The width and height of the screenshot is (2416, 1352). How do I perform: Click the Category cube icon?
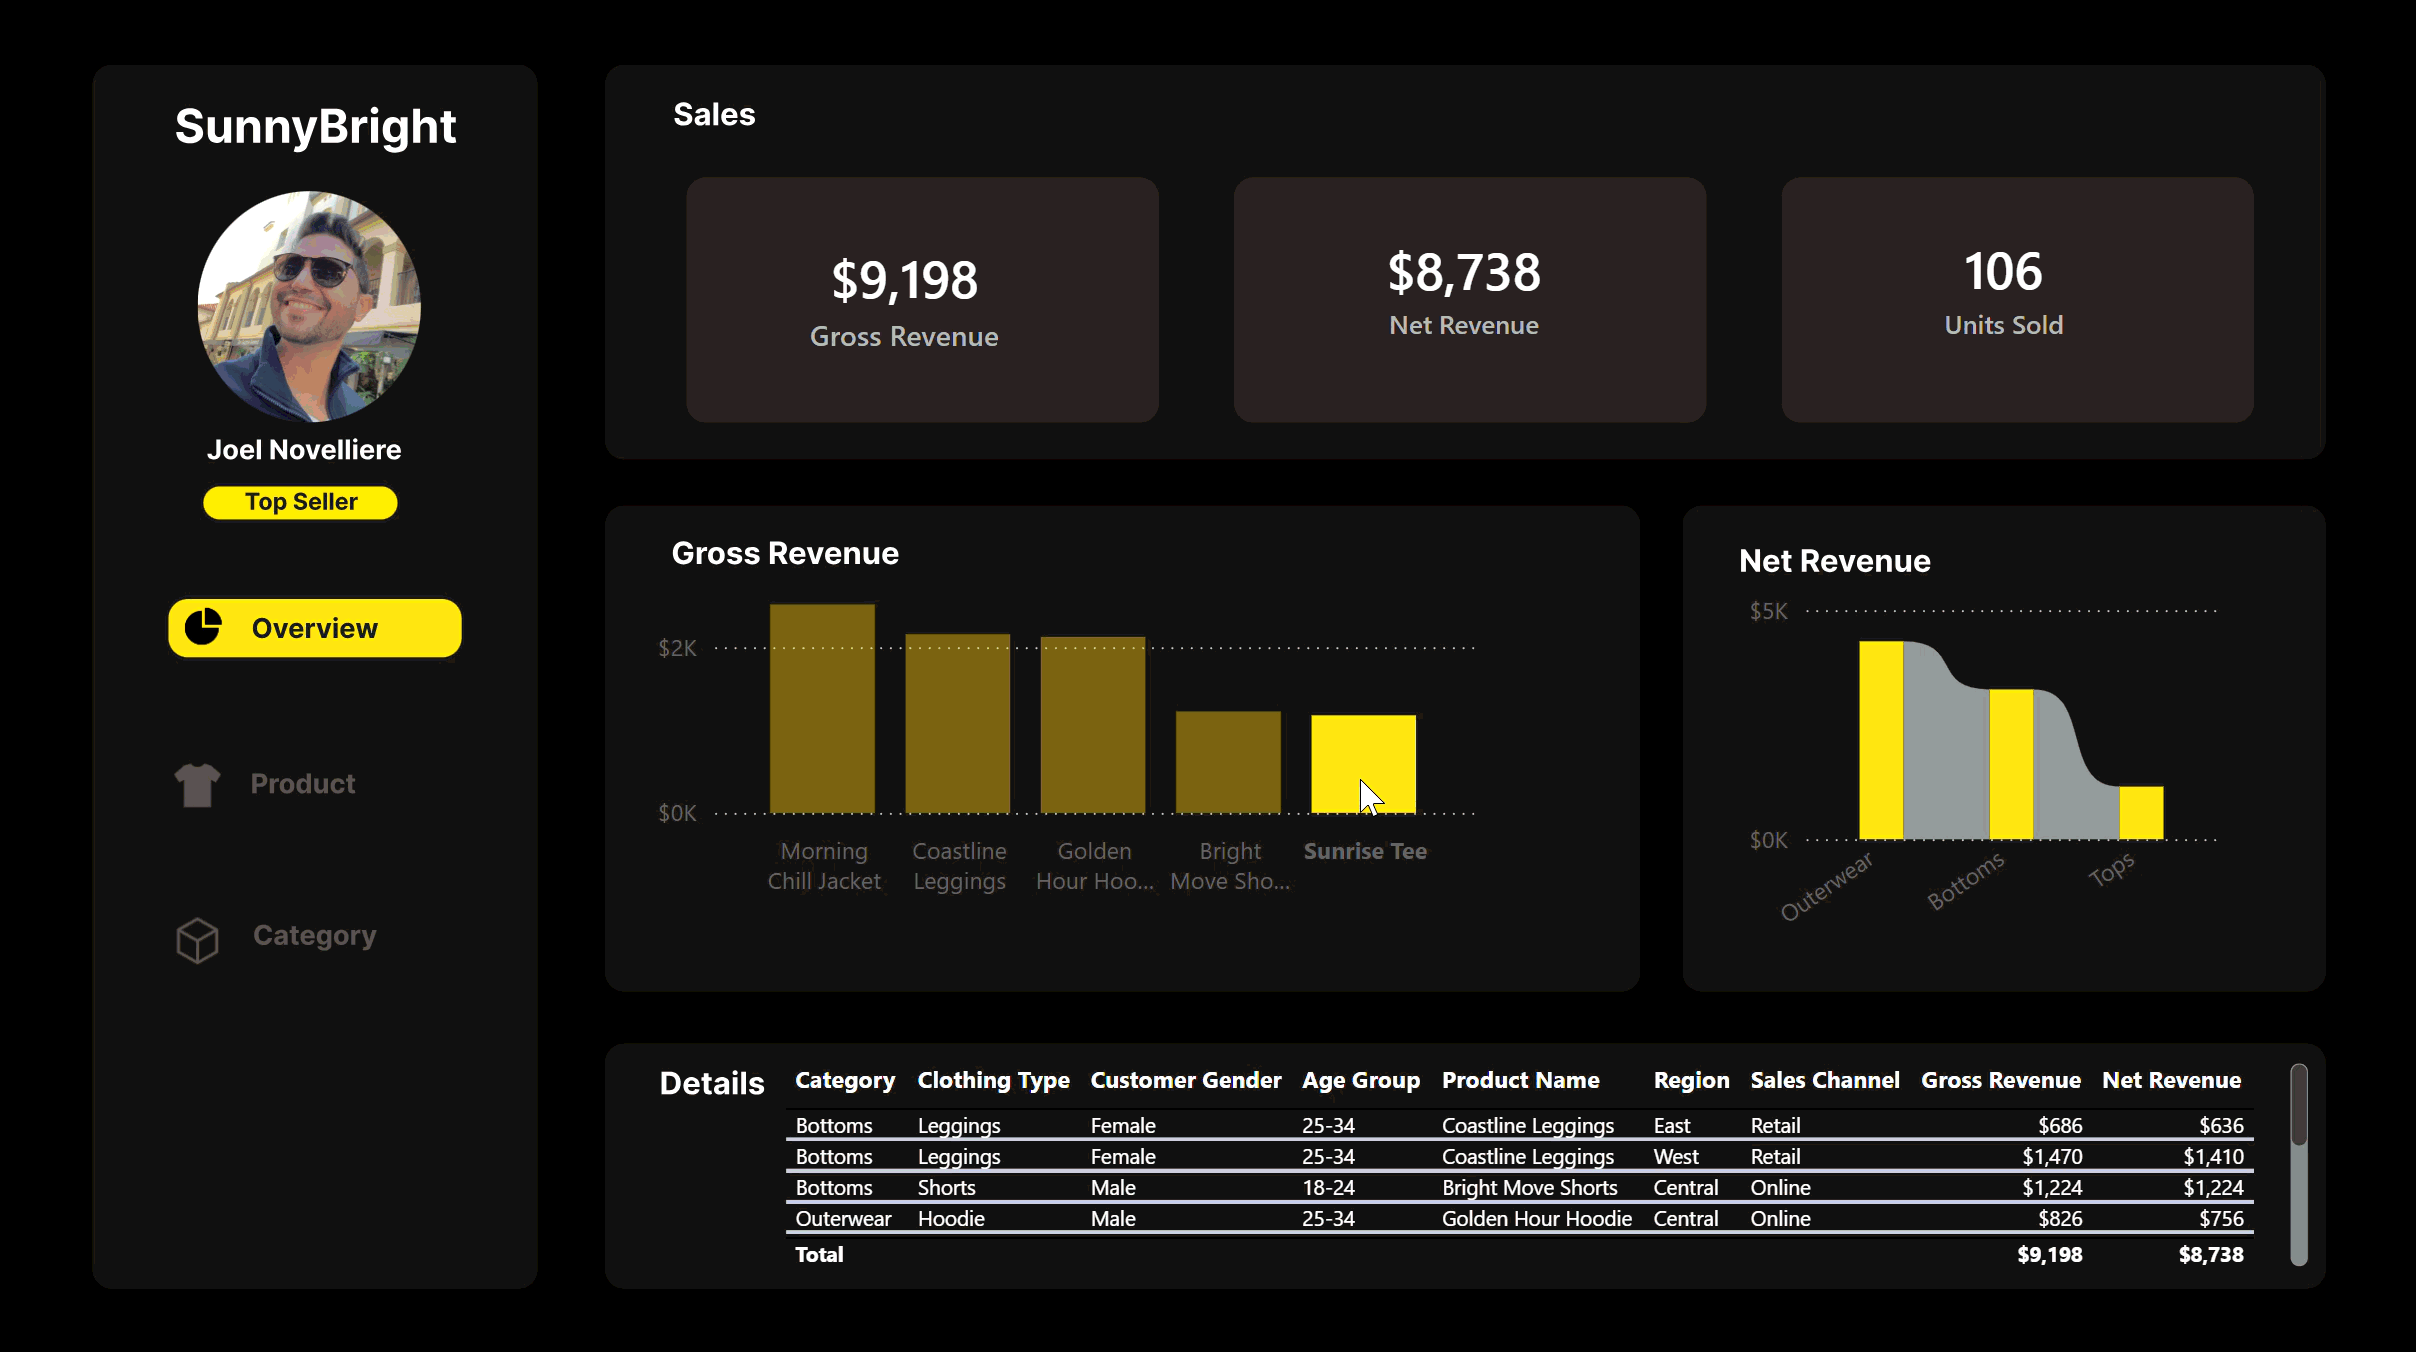point(197,940)
